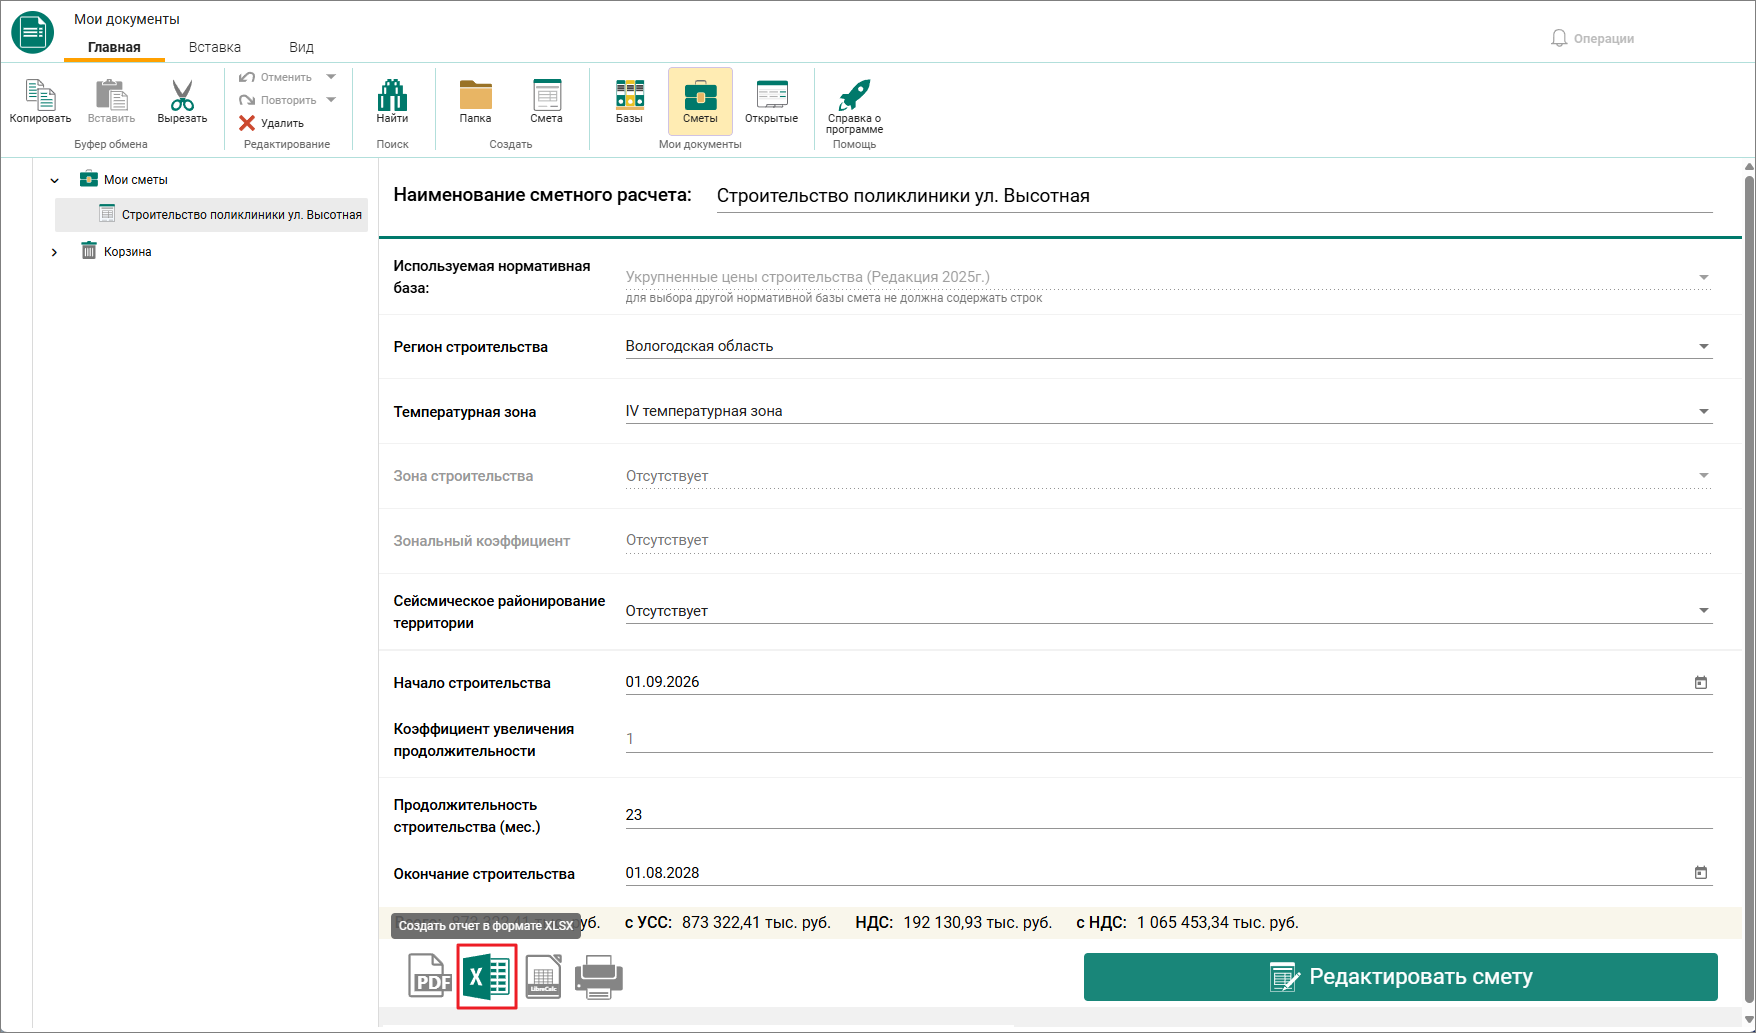1756x1033 pixels.
Task: Click Редактировать смету button
Action: pyautogui.click(x=1400, y=977)
